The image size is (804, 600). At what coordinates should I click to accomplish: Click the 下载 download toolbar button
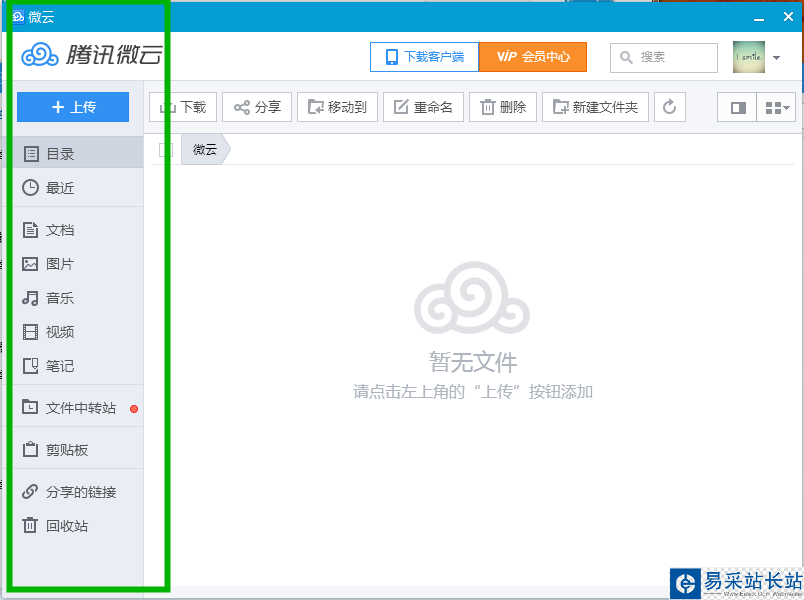click(x=183, y=107)
